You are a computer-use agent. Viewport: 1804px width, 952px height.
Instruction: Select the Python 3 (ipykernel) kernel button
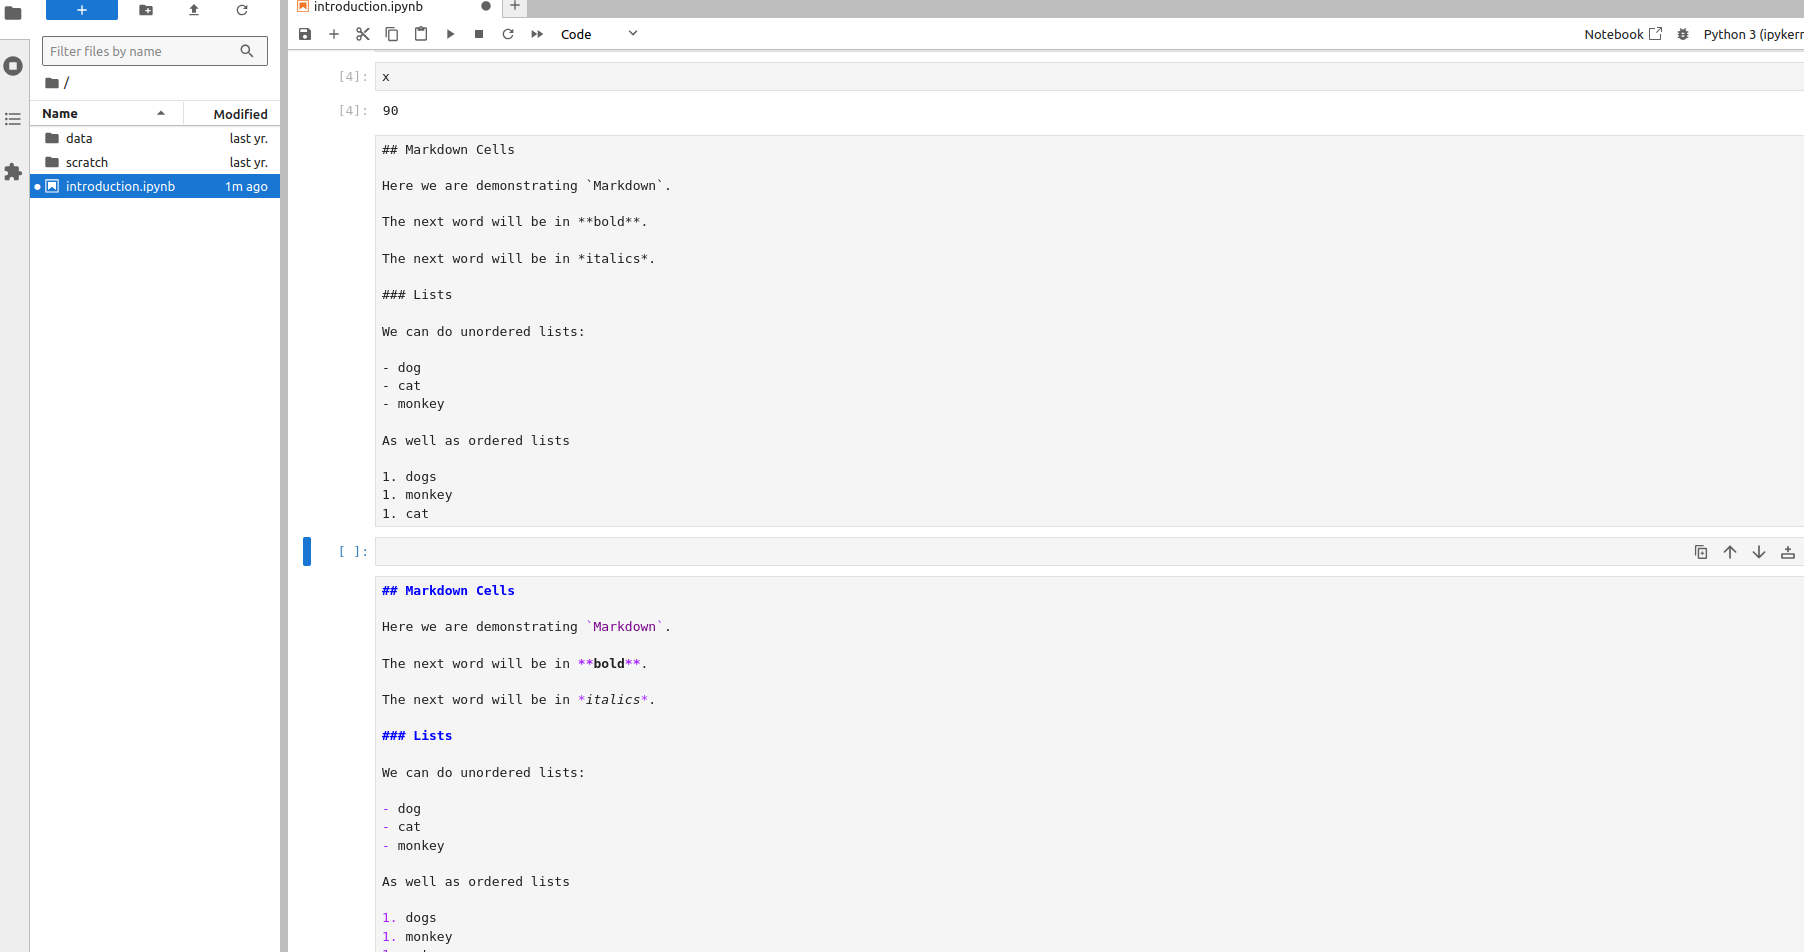point(1752,34)
